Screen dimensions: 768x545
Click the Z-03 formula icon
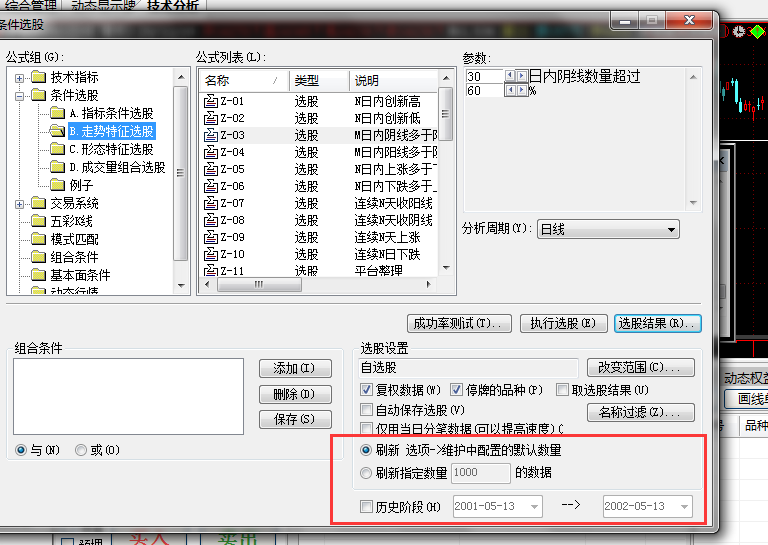211,135
